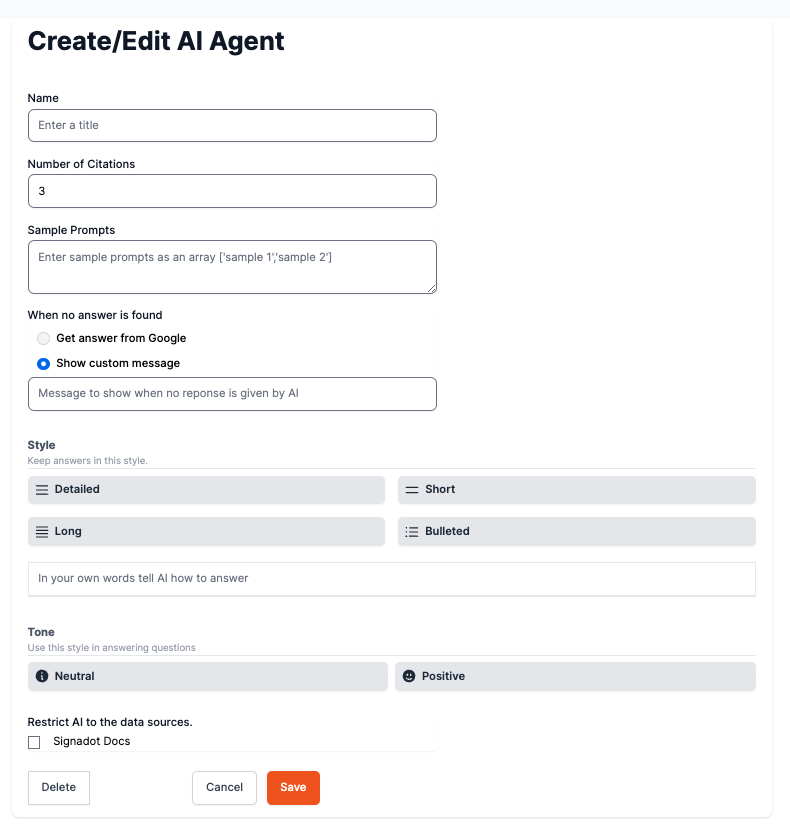The image size is (790, 830).
Task: Select Show custom message radio button
Action: 43,363
